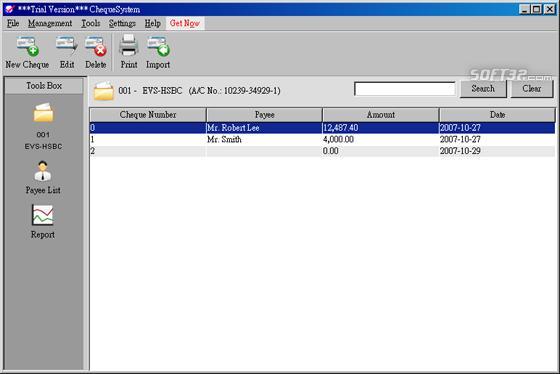Sort by Cheque Number column header
The image size is (560, 374).
pos(148,115)
